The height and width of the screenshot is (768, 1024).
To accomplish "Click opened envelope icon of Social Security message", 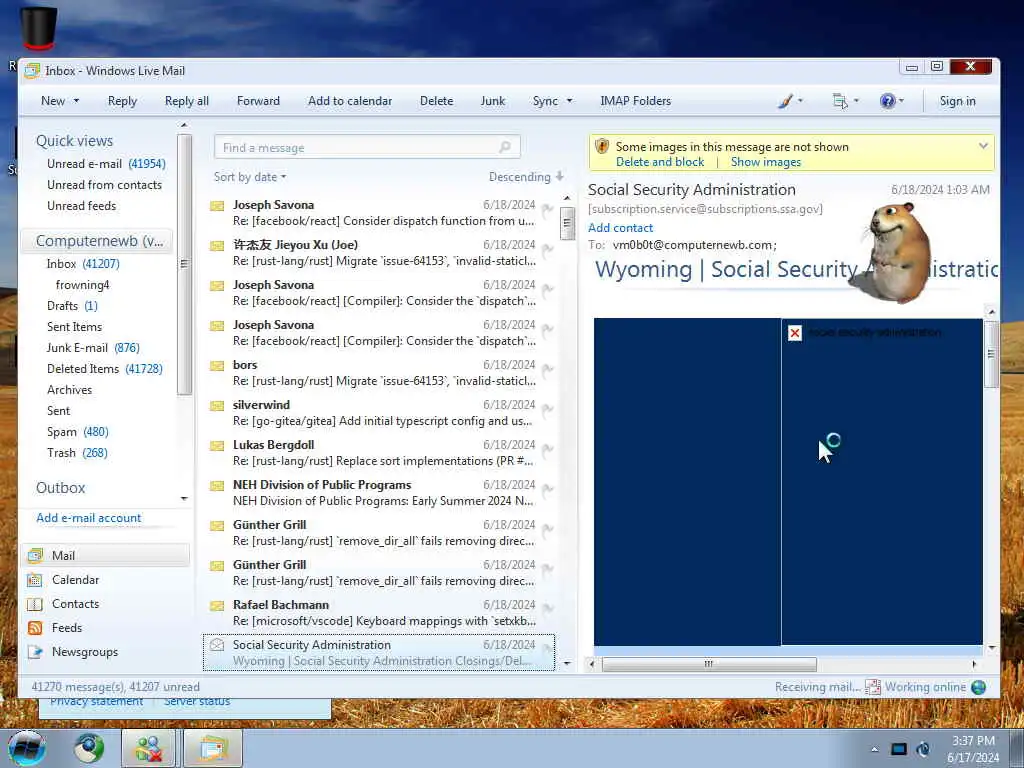I will 217,645.
